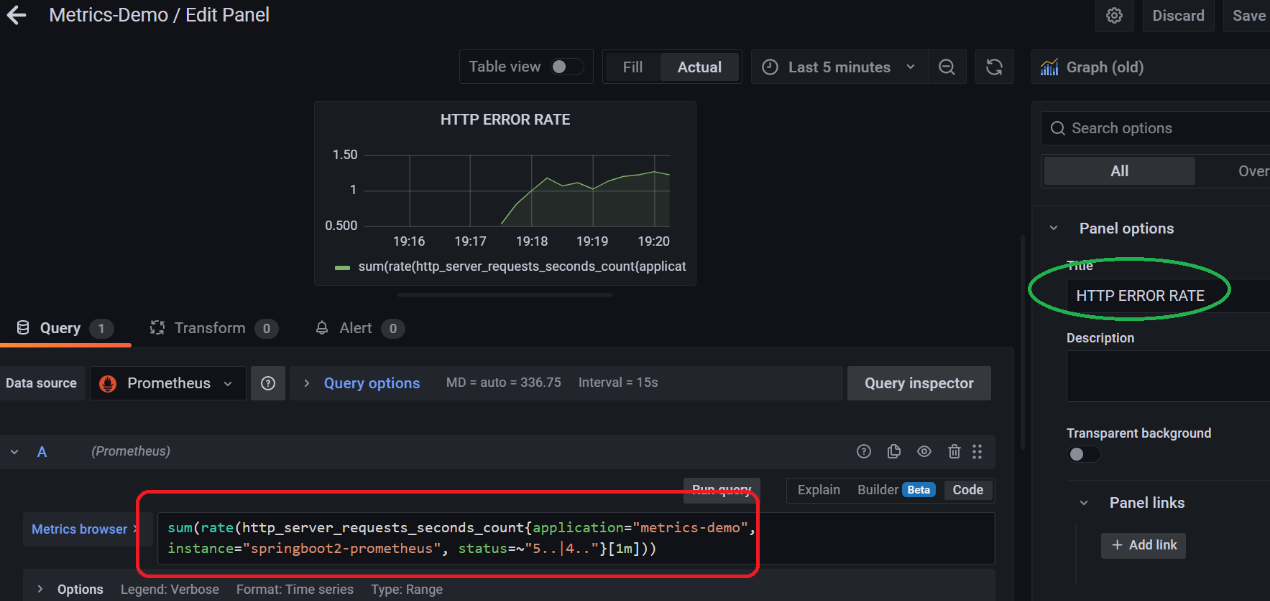Click the horizontal scrollbar below the graph
The width and height of the screenshot is (1270, 601).
(505, 295)
